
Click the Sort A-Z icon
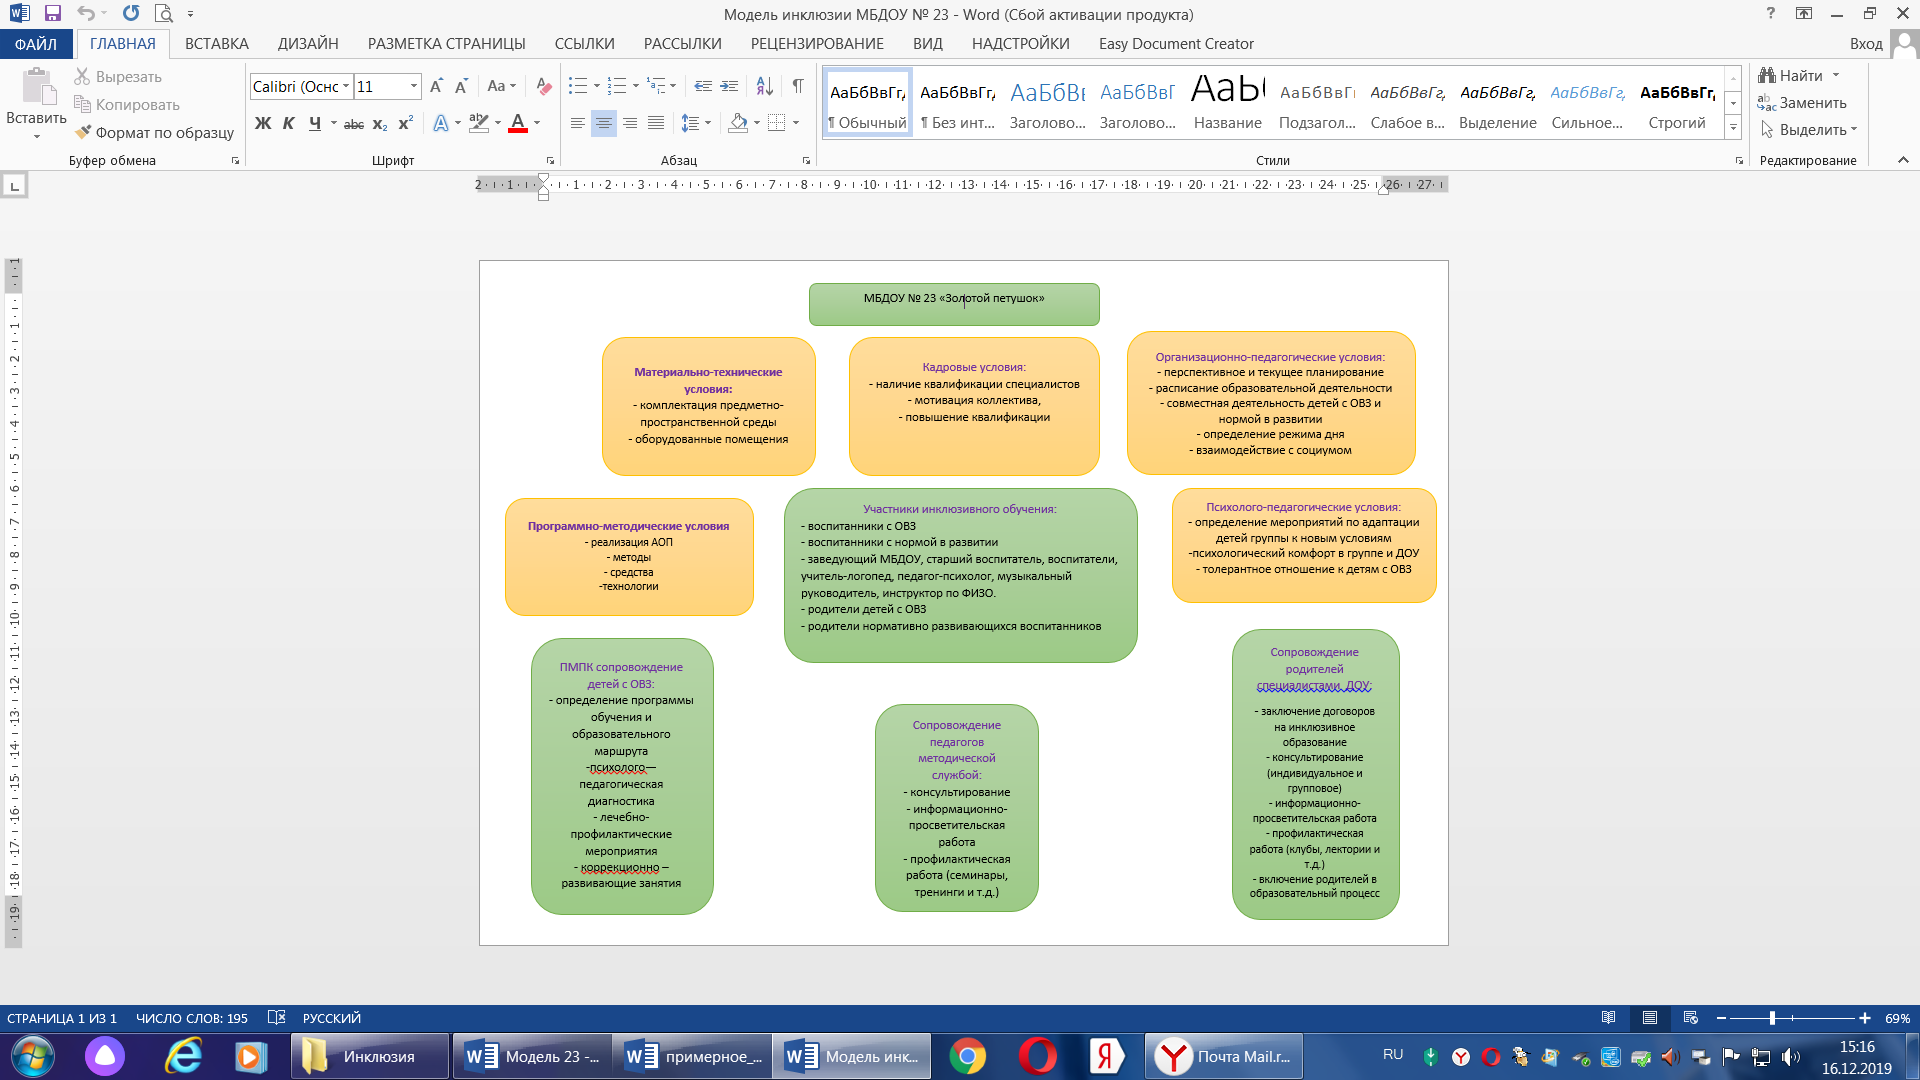pos(764,87)
